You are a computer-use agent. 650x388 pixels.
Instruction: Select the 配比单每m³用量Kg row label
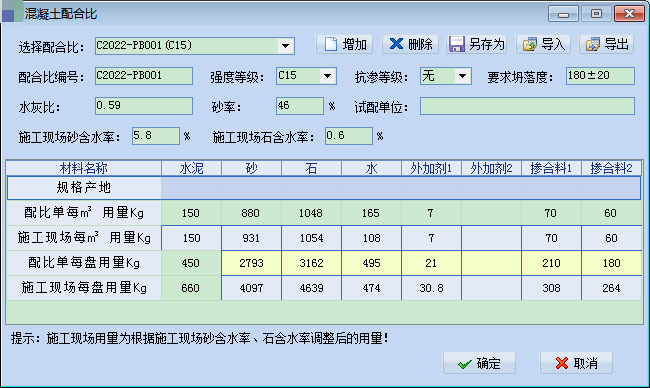(84, 213)
